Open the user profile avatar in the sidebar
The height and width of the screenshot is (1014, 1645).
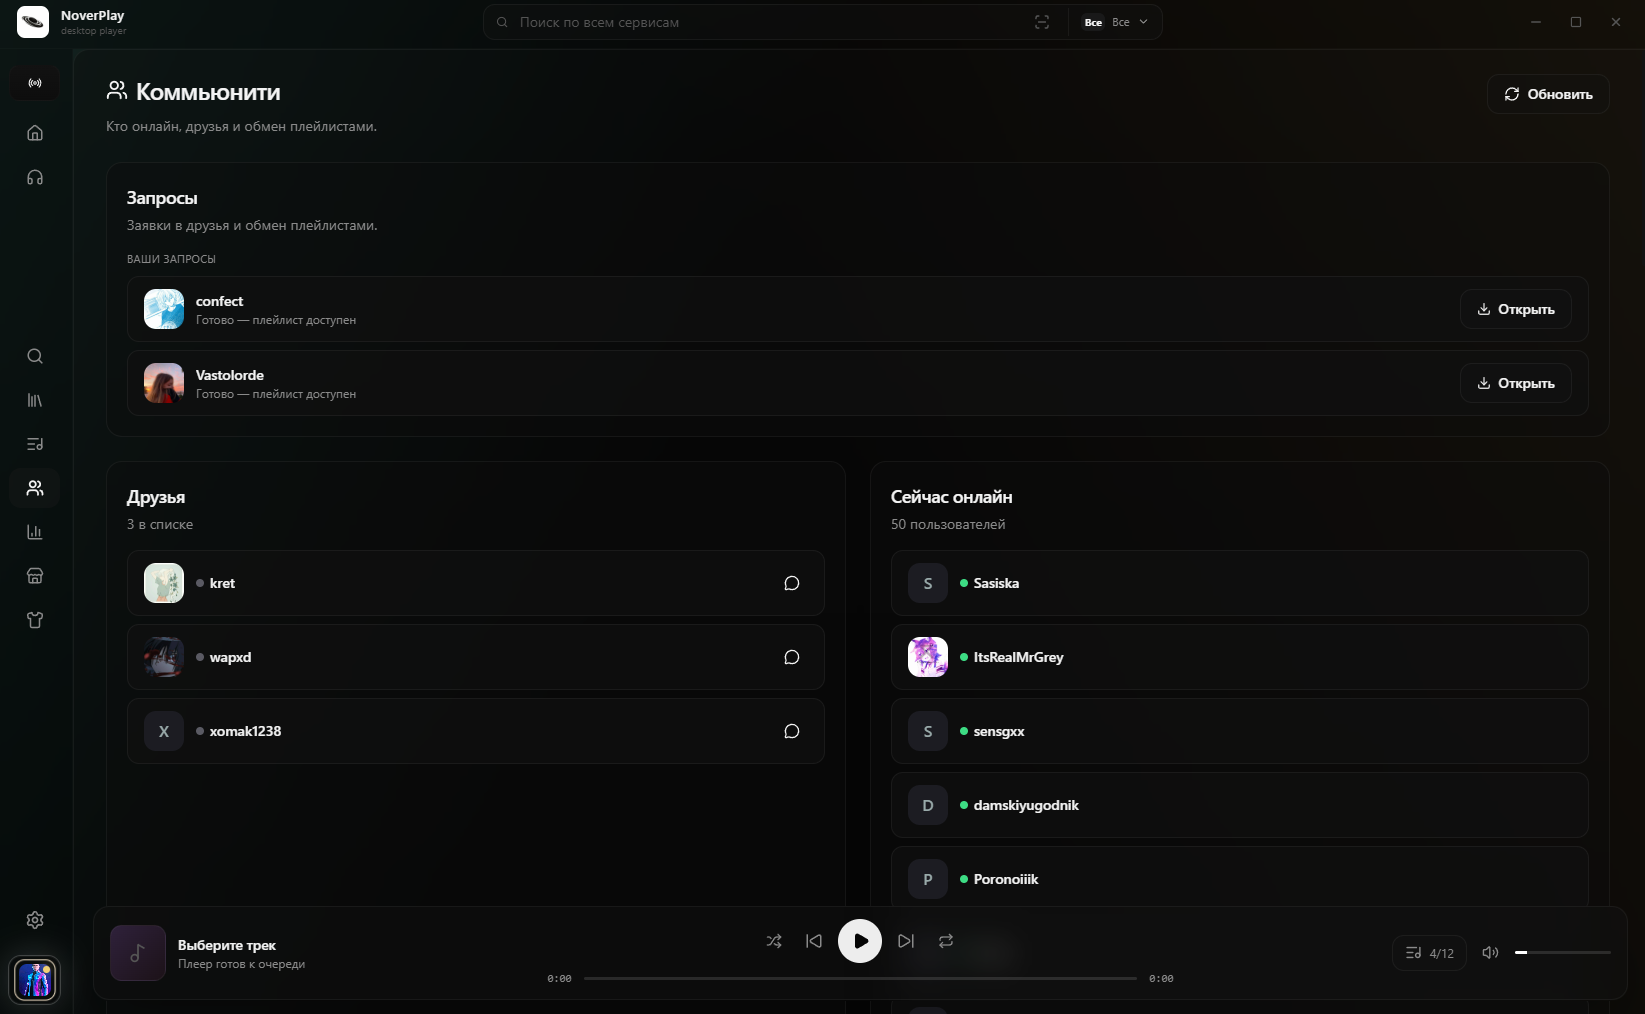[35, 980]
